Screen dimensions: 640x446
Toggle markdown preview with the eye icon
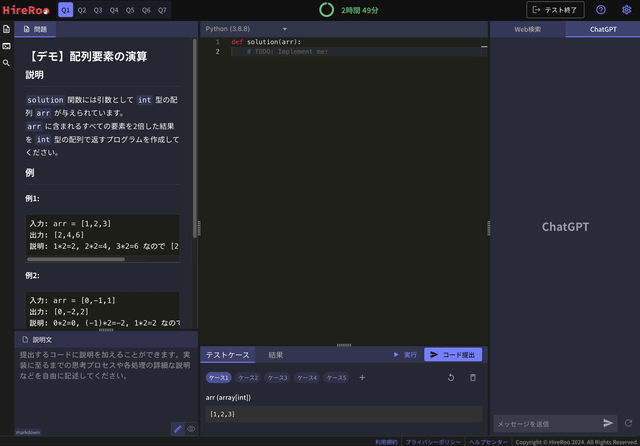click(x=191, y=429)
